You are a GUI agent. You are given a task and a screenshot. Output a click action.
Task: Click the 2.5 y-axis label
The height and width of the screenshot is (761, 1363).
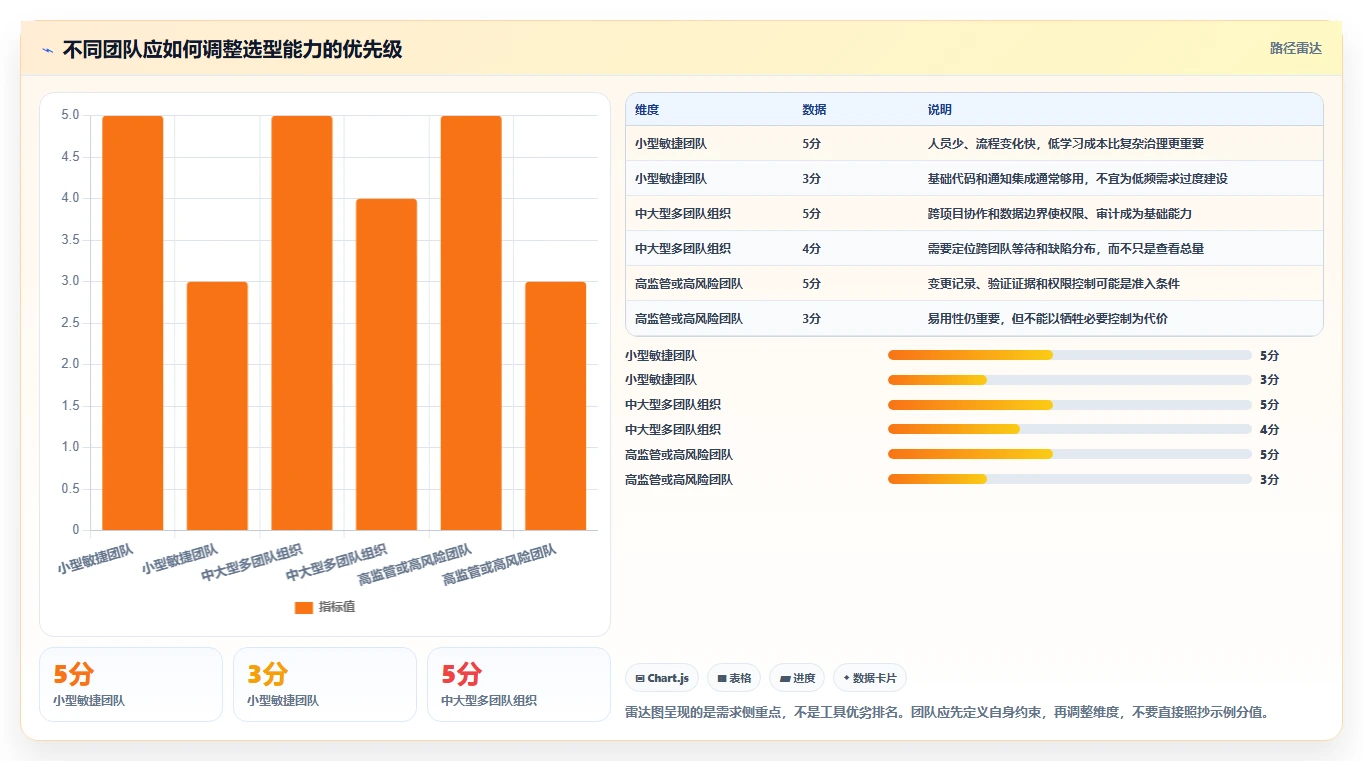click(70, 323)
